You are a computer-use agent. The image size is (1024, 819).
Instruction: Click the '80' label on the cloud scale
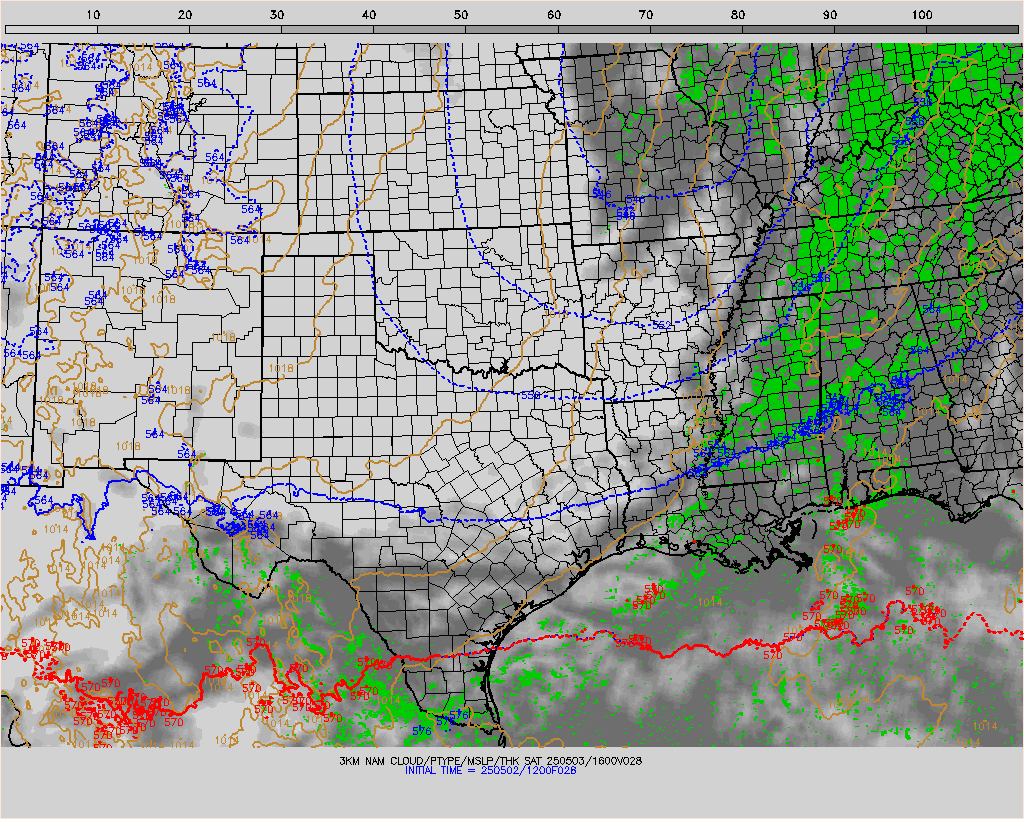pos(738,15)
